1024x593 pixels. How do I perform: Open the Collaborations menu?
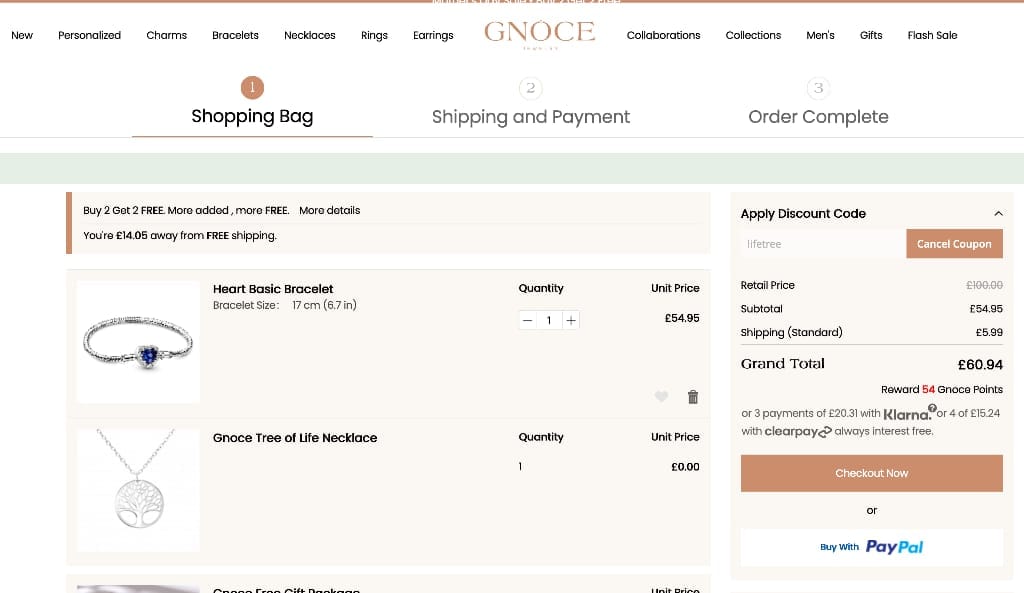click(664, 35)
